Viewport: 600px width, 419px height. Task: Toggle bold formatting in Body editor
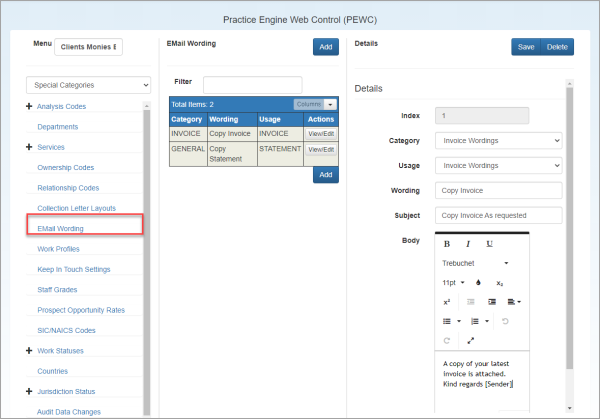coord(447,244)
